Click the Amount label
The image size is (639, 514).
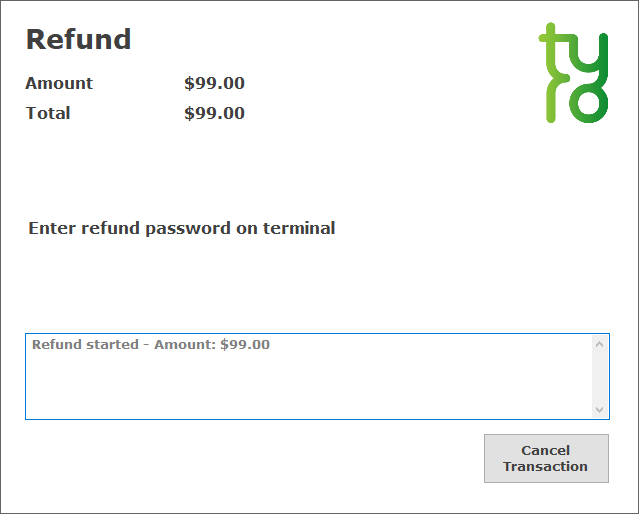pos(59,83)
